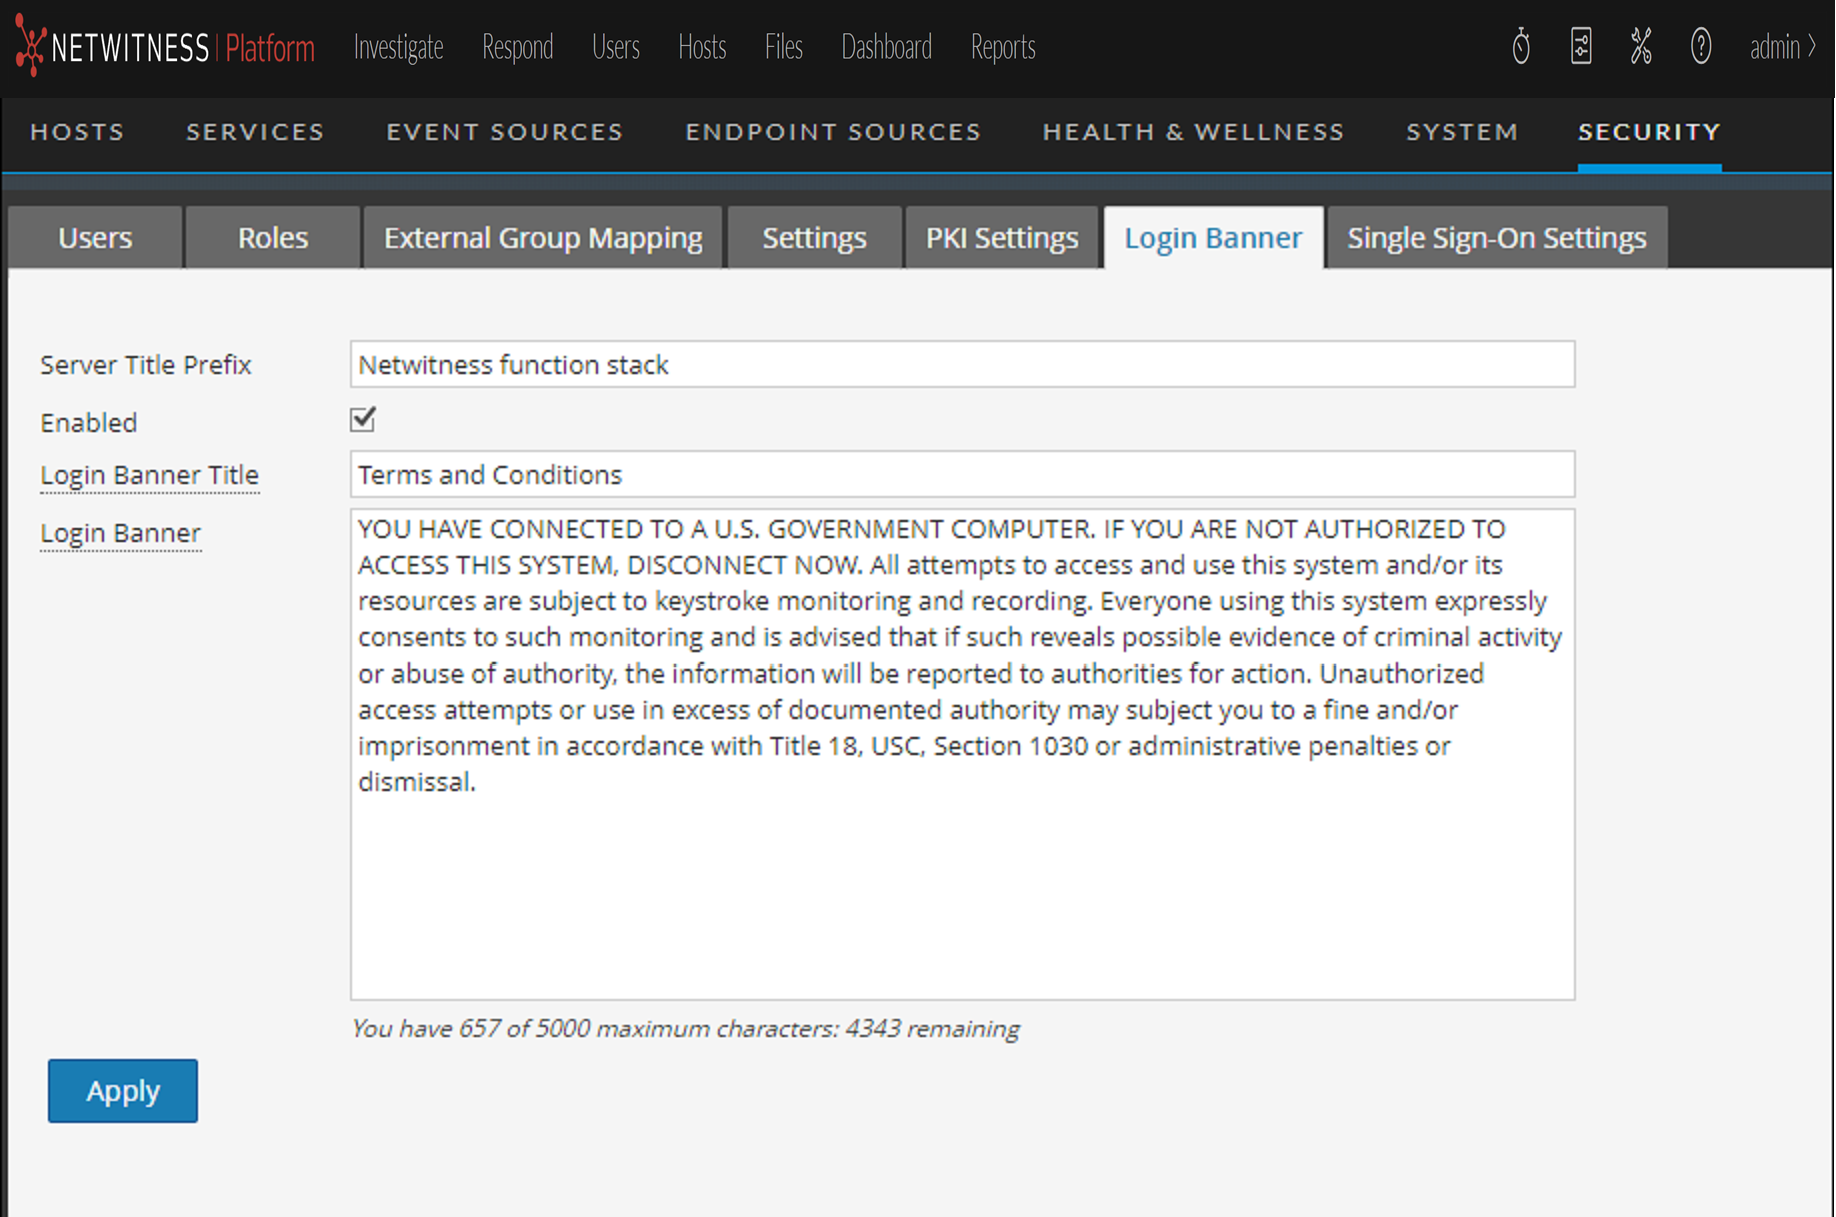
Task: Open the Admin tools icon
Action: coord(1640,47)
